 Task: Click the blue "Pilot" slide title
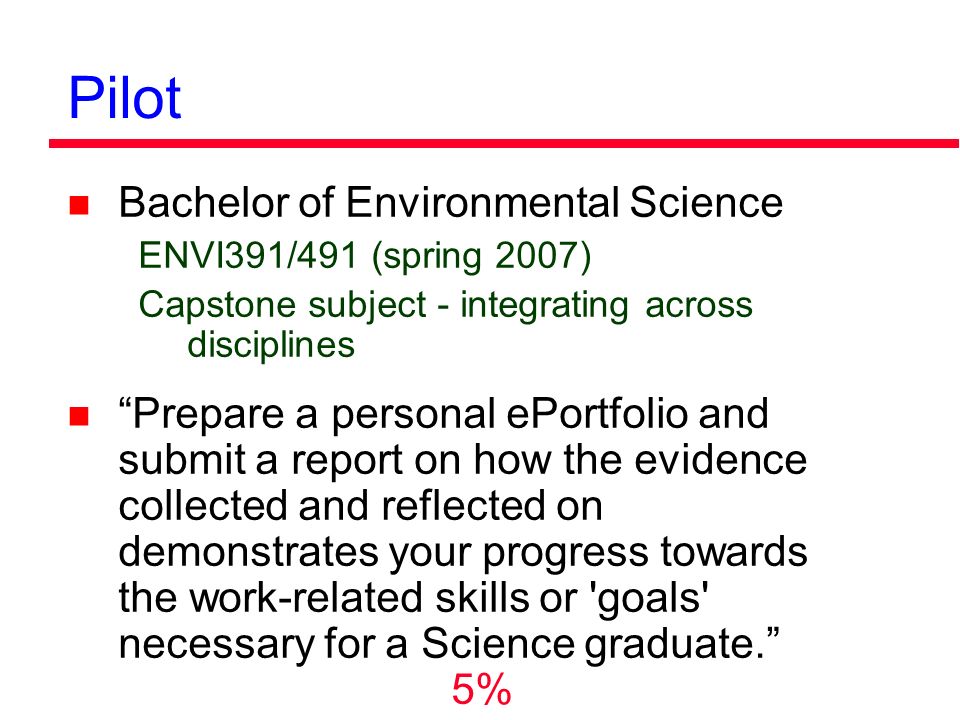click(x=125, y=98)
